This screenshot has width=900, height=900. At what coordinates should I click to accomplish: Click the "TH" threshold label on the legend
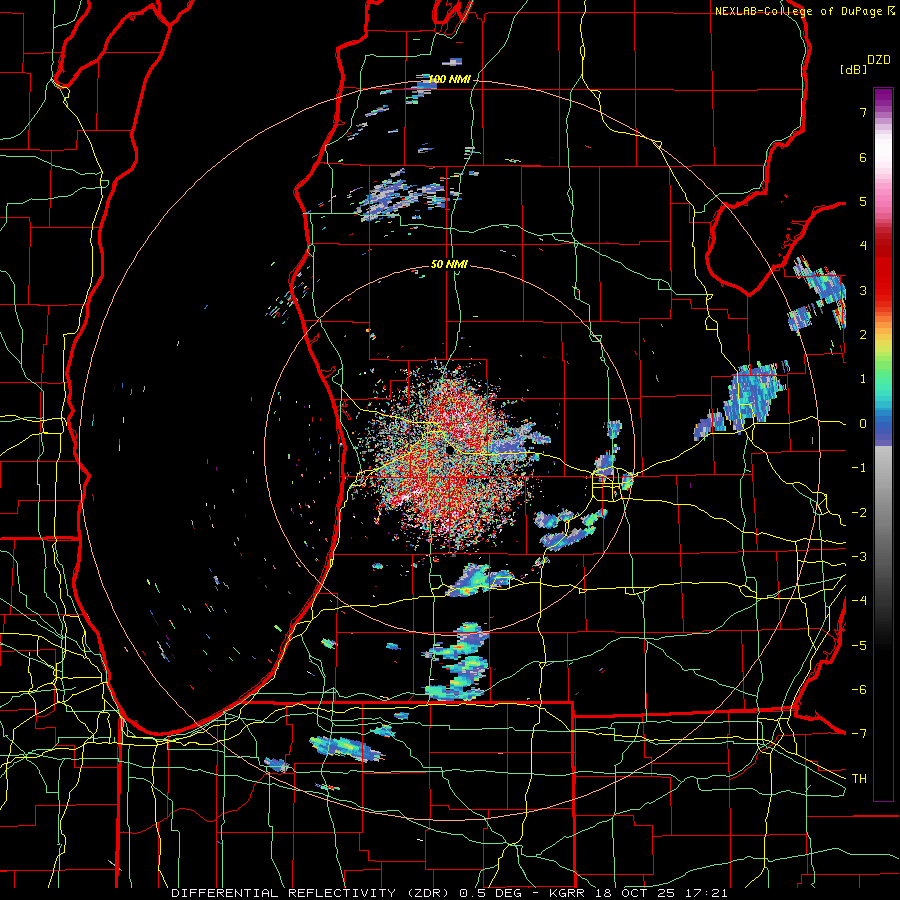(860, 779)
